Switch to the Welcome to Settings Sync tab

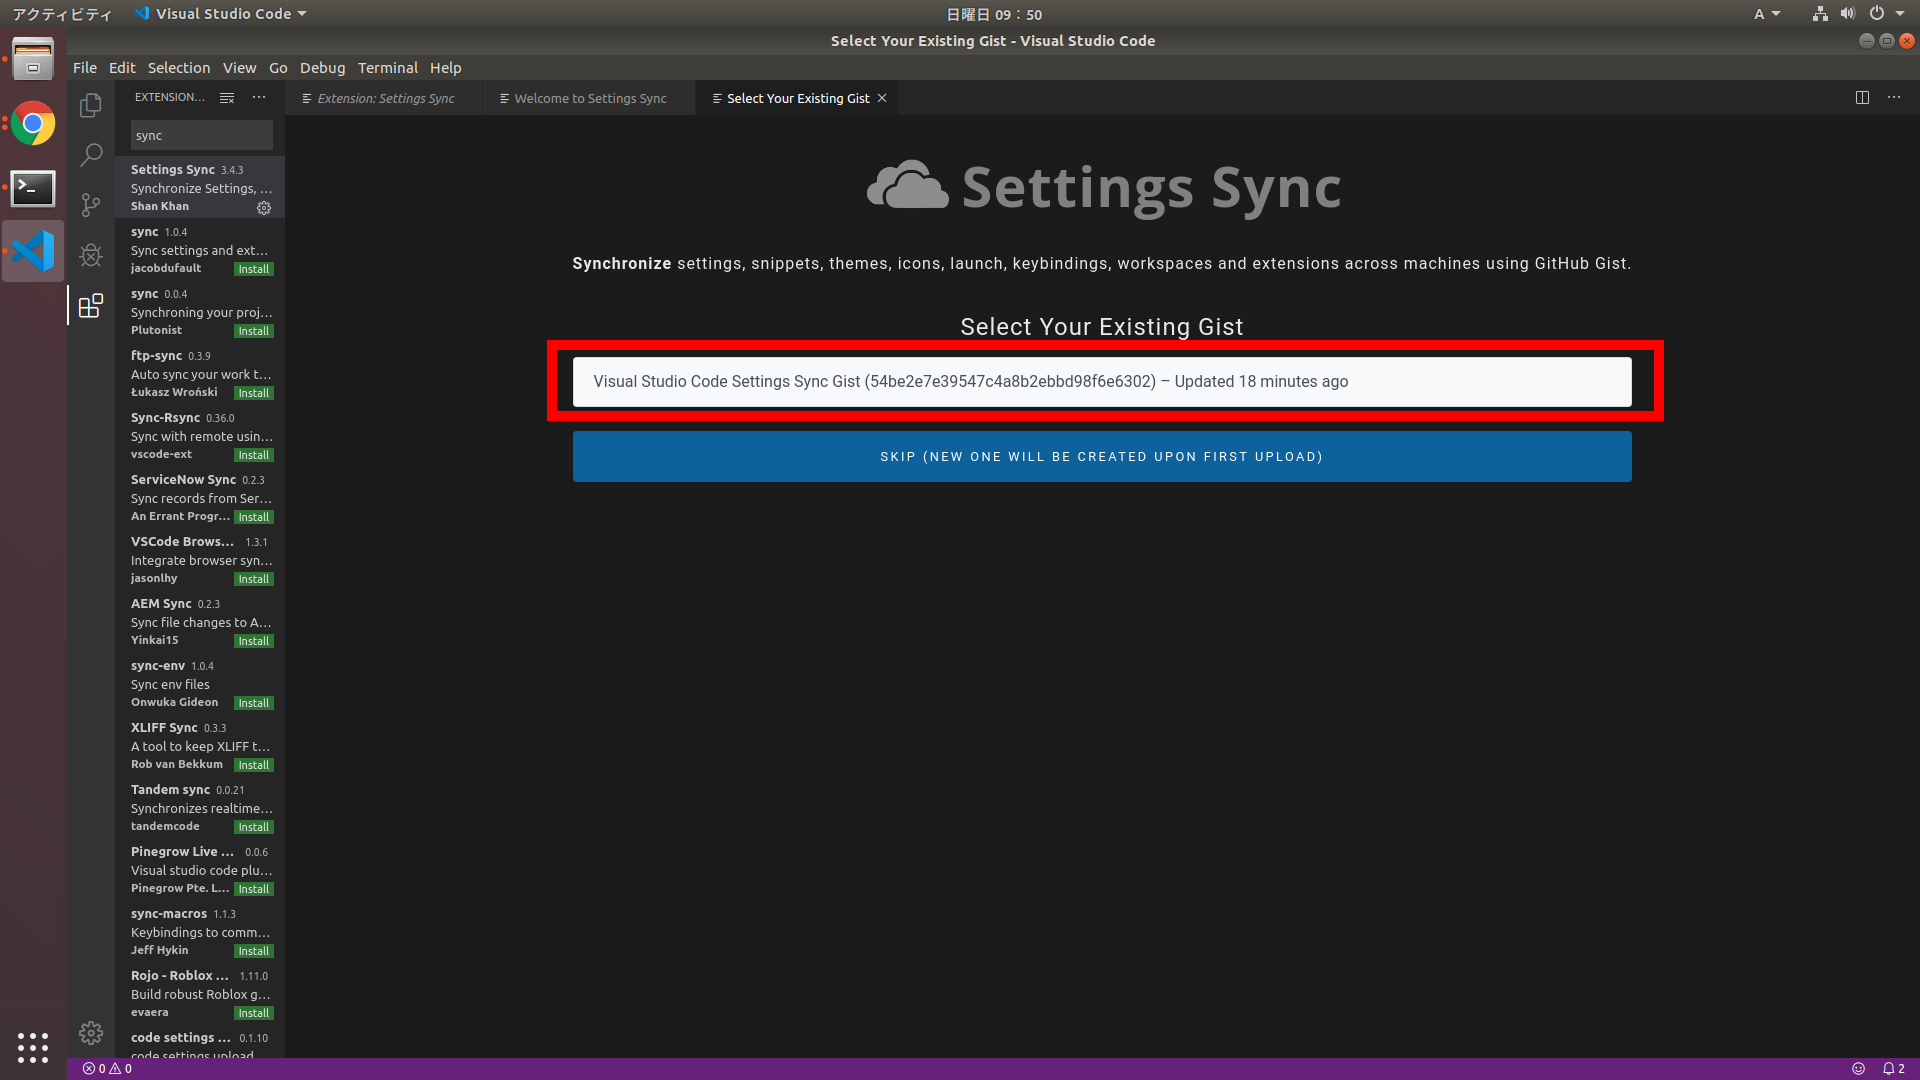(589, 98)
